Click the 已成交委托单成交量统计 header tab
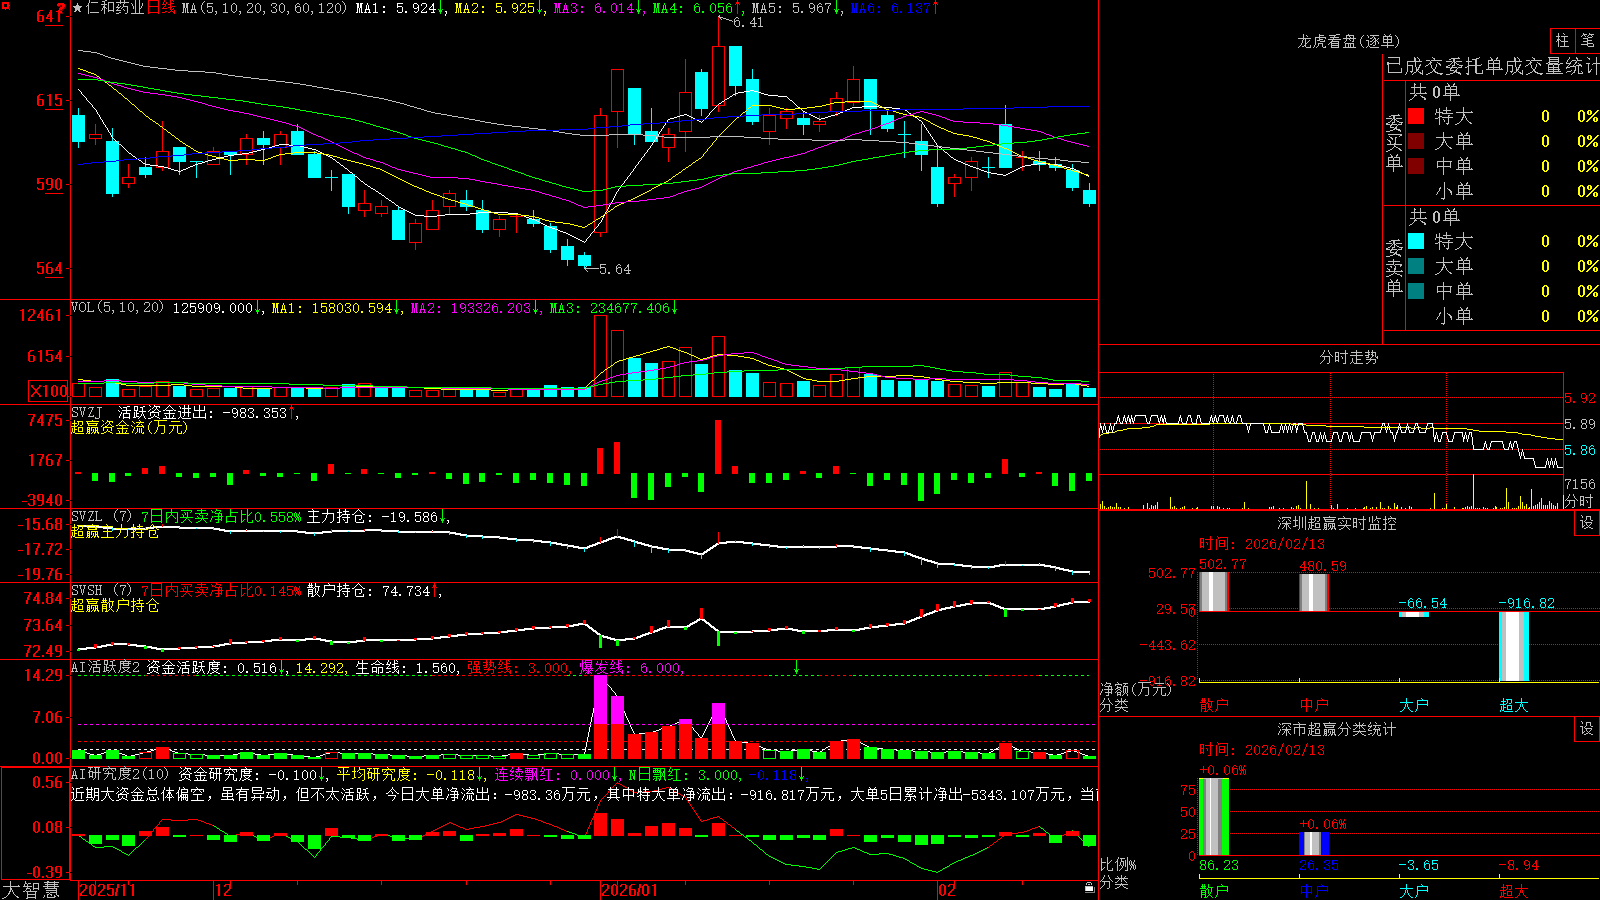 [1492, 66]
